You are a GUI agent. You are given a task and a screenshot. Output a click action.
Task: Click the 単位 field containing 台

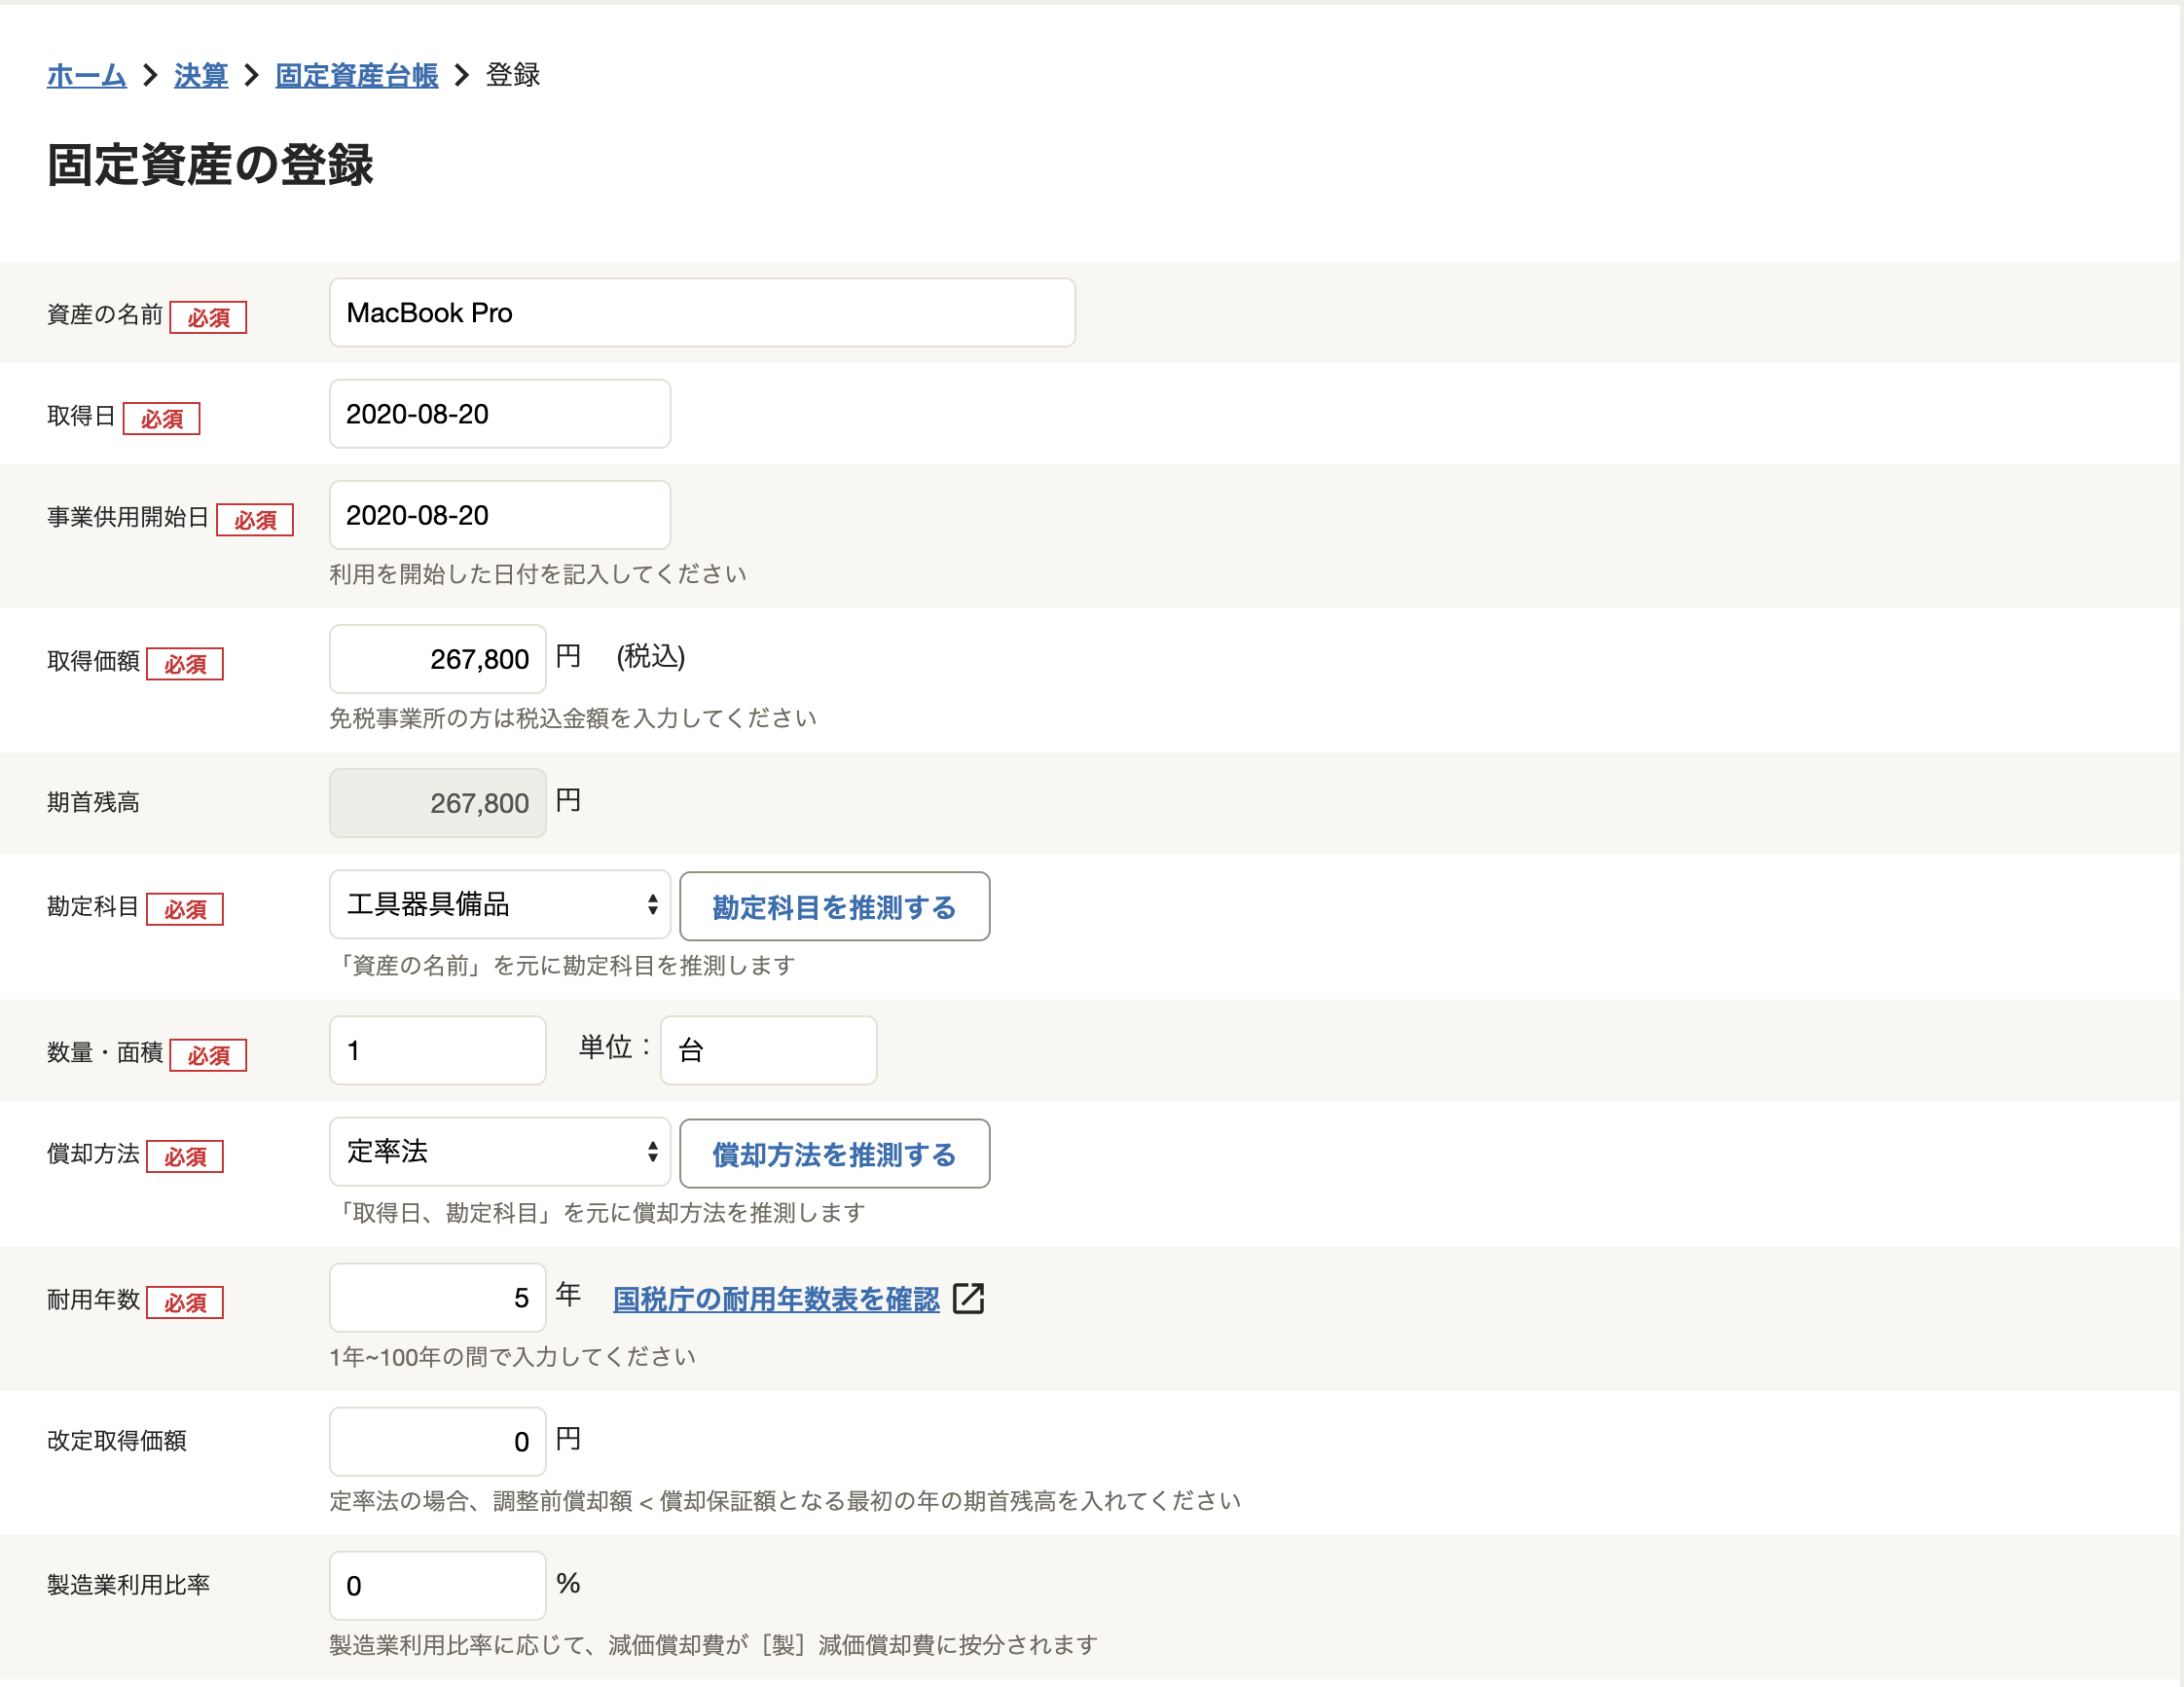(x=769, y=1051)
